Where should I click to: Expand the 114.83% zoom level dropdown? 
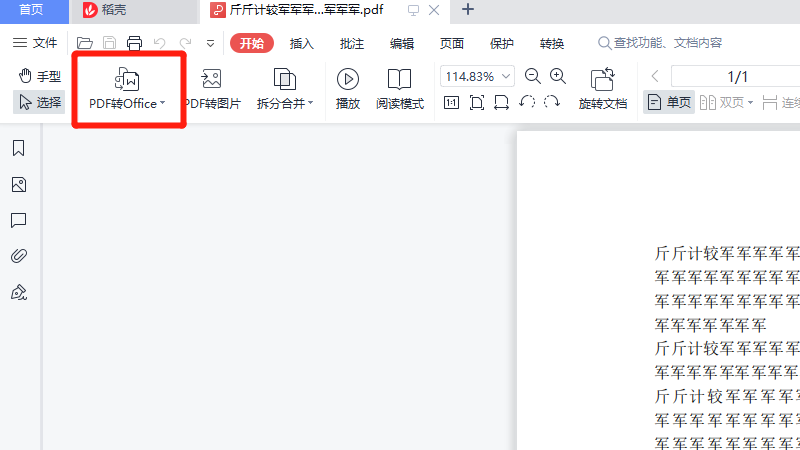coord(506,76)
